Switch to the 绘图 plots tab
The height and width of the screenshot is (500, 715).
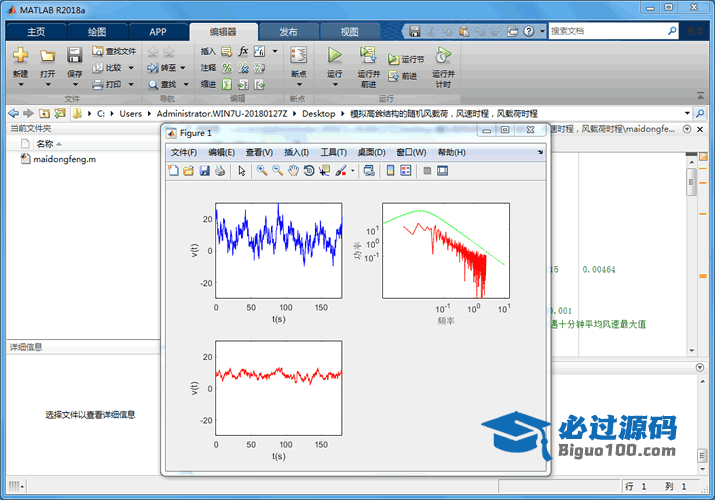point(97,32)
